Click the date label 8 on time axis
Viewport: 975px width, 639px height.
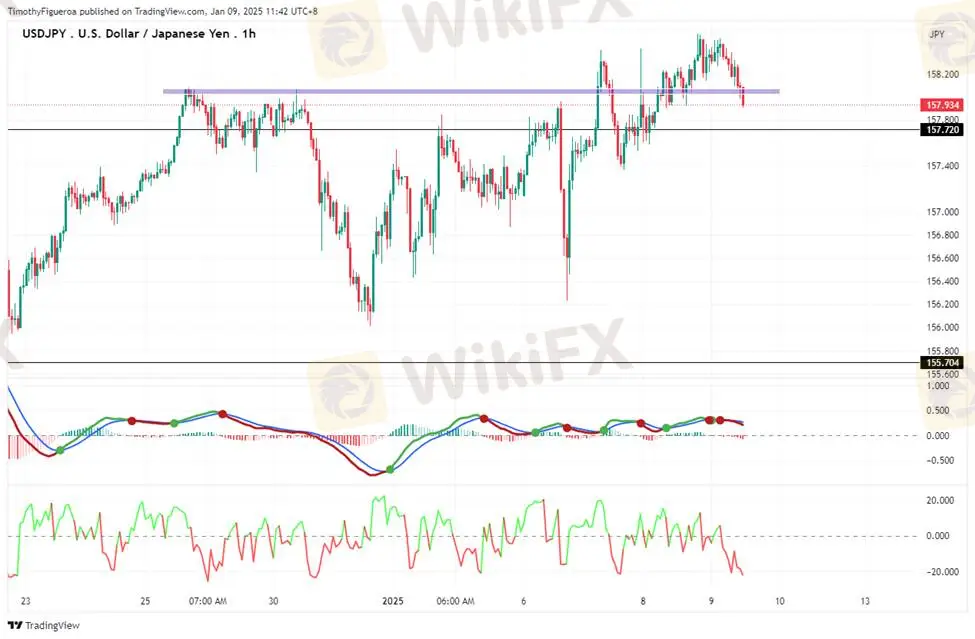coord(643,601)
